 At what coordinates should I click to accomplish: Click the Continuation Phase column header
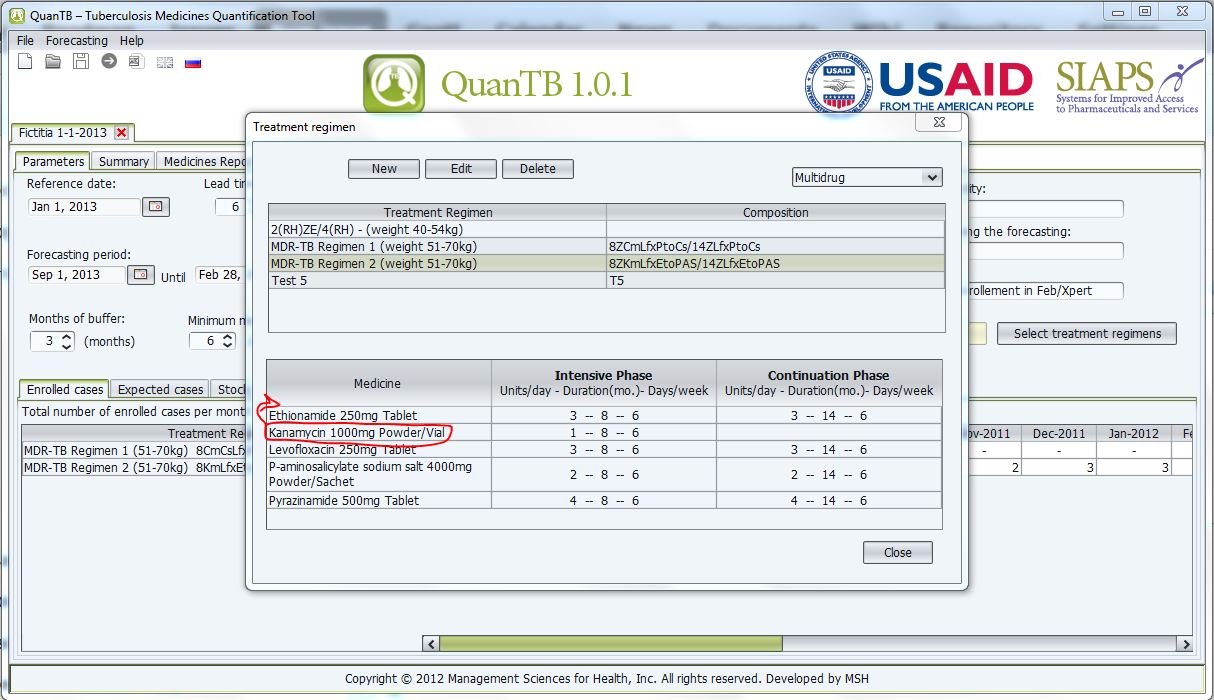829,383
